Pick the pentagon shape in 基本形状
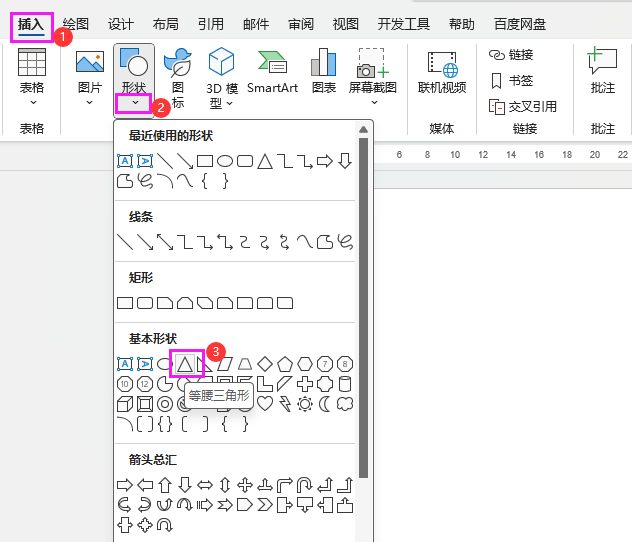Screen dimensions: 632x542 285,364
